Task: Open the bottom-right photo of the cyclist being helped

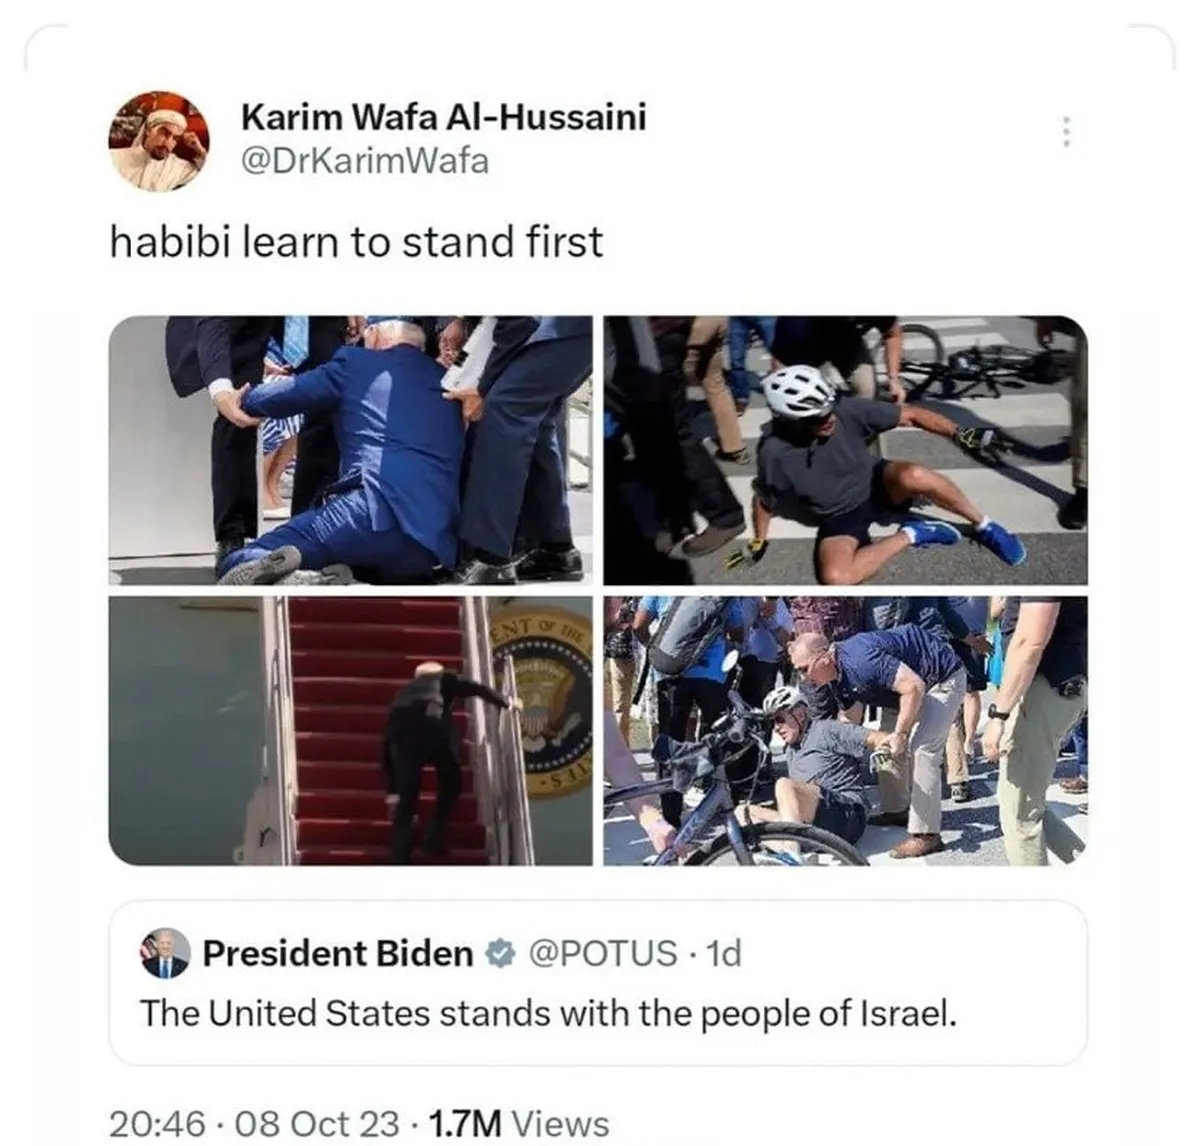Action: (x=846, y=731)
